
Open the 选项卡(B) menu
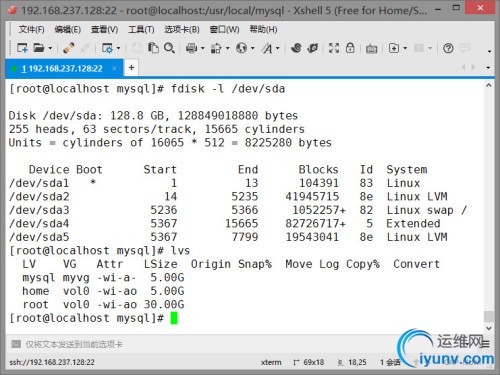pos(182,30)
